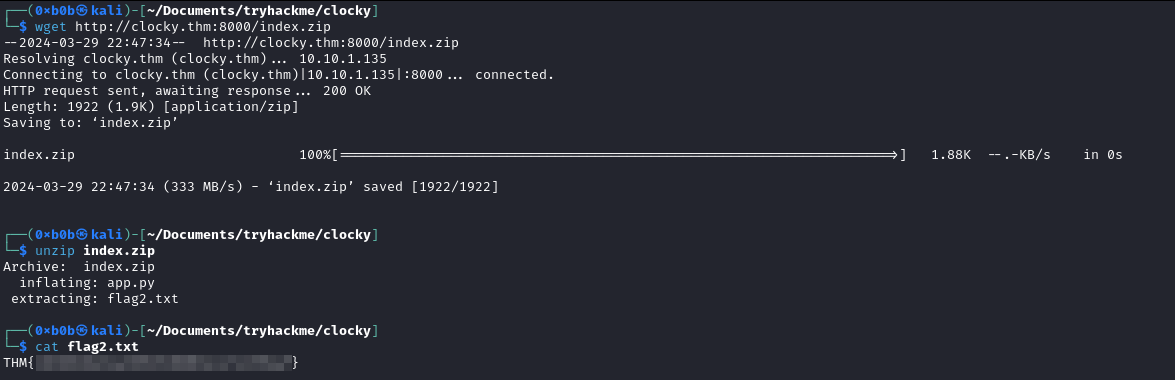Click the cat command word
Viewport: 1175px width, 380px height.
48,347
